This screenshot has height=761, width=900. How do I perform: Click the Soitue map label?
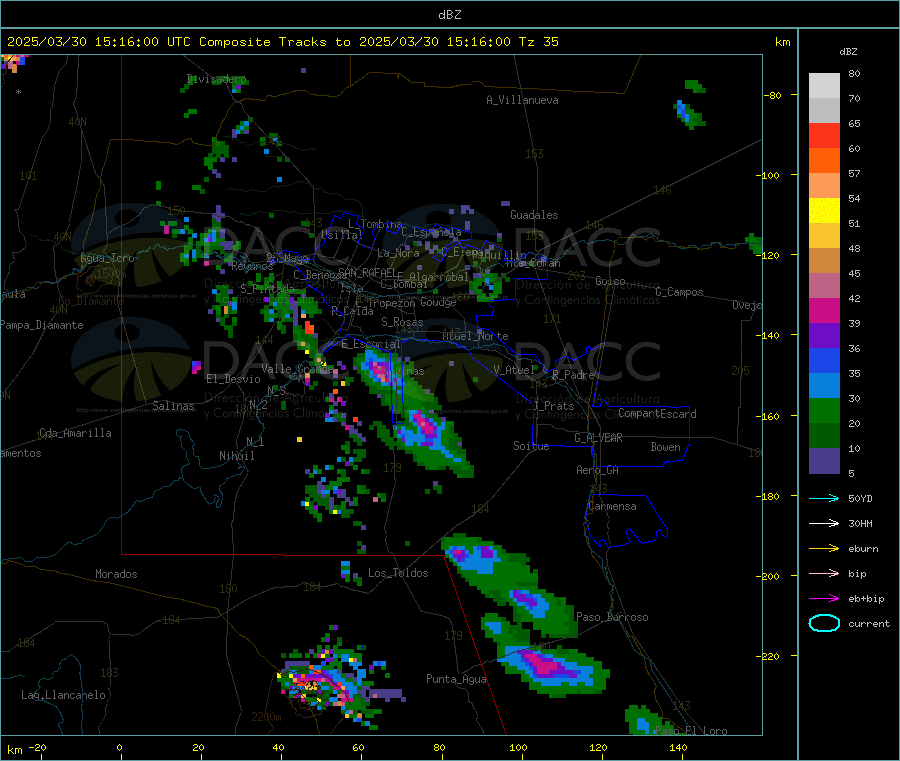(531, 446)
